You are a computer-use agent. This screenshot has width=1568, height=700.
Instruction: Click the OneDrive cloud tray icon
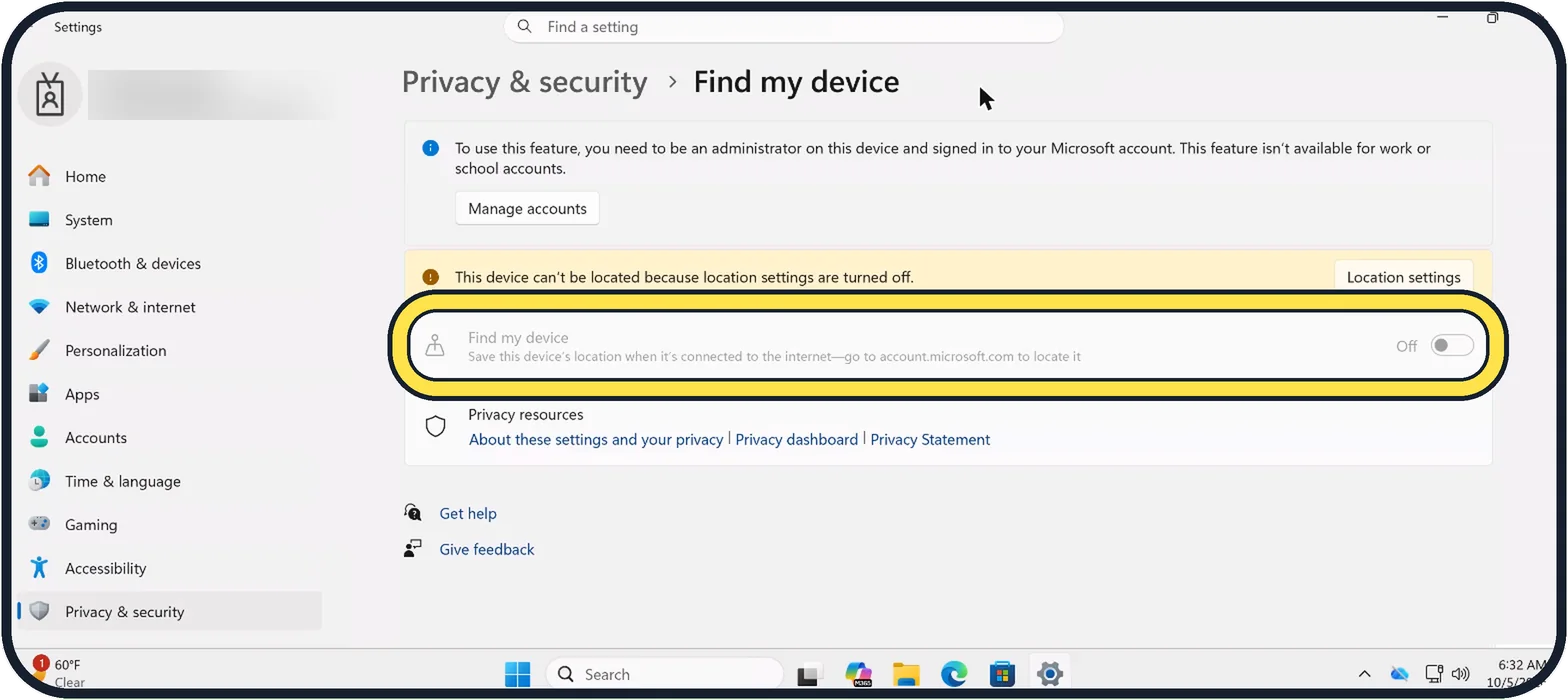pyautogui.click(x=1399, y=675)
